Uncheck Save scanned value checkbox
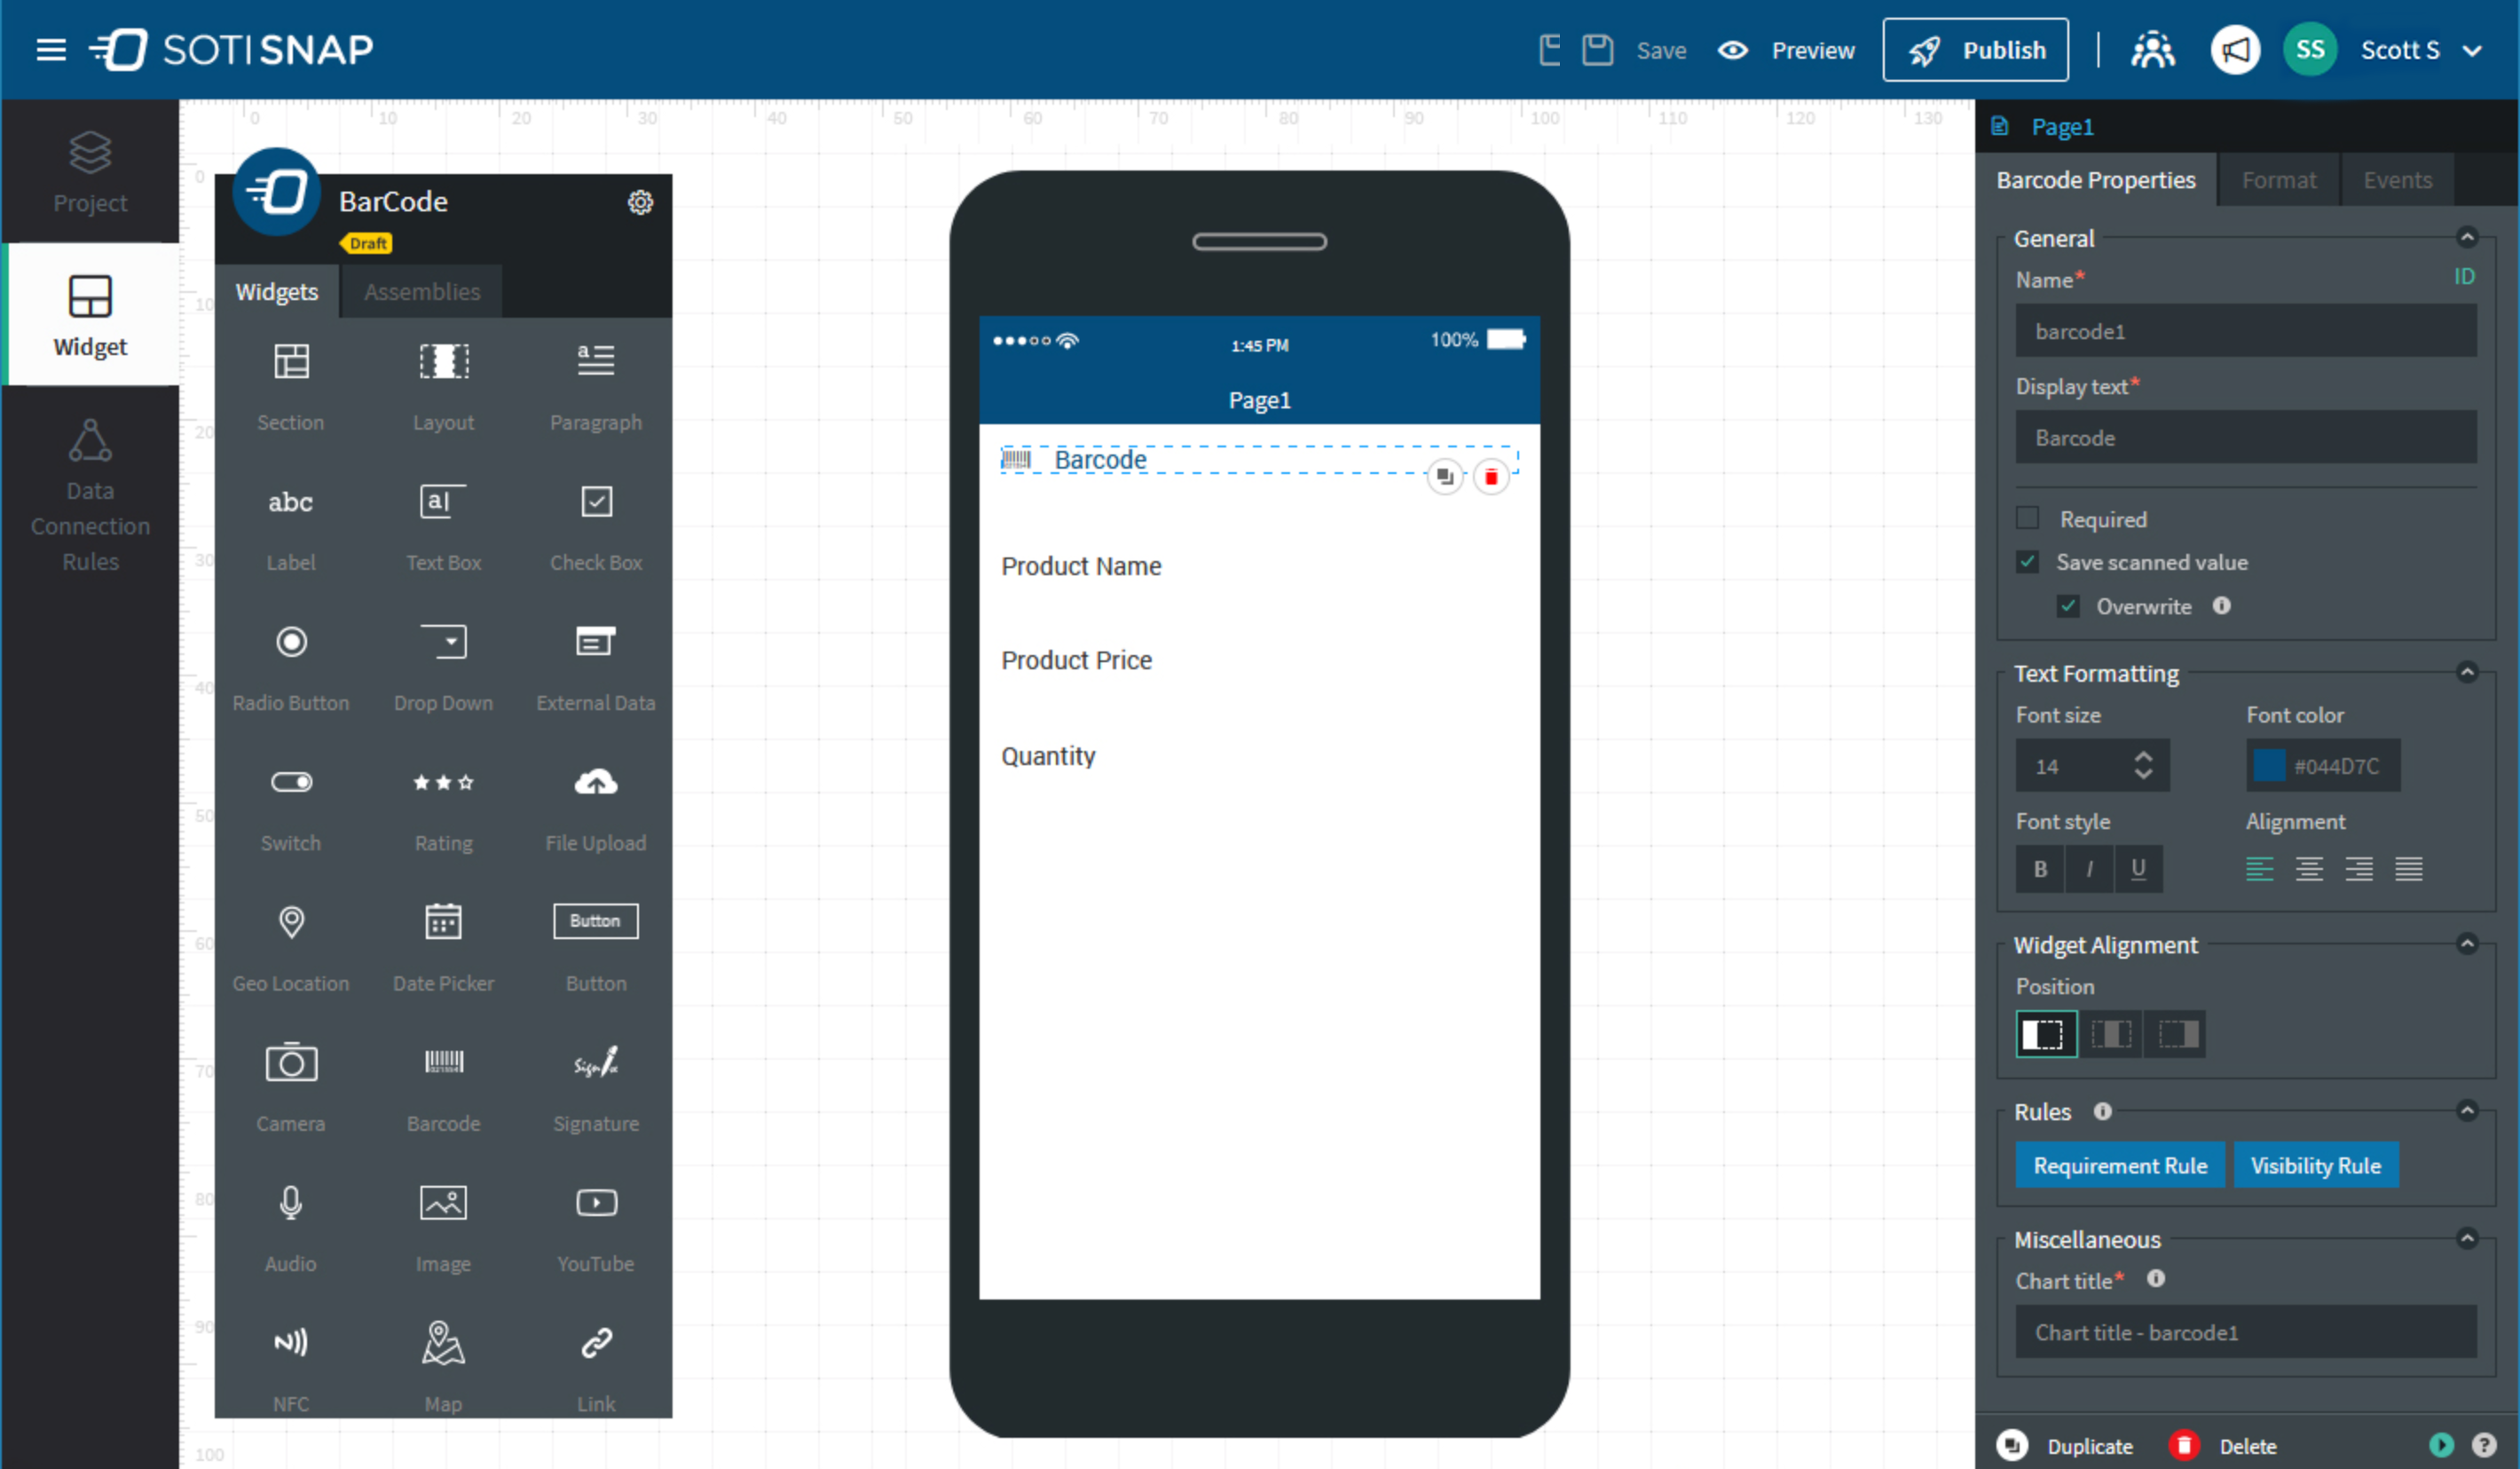2520x1469 pixels. (2027, 561)
